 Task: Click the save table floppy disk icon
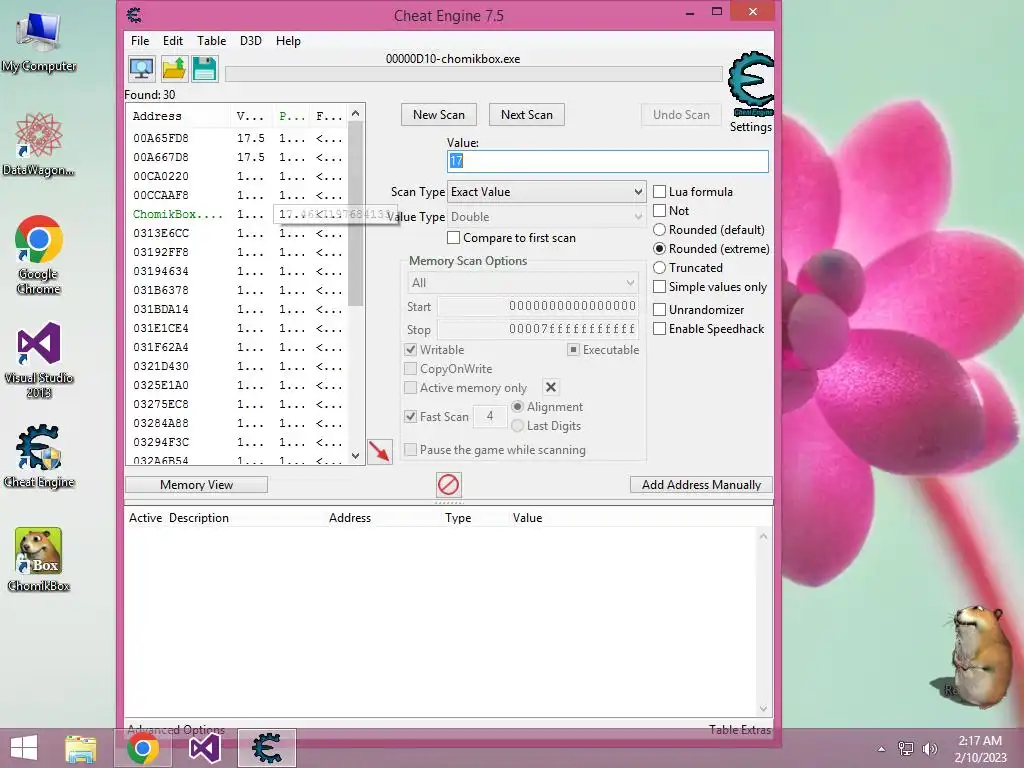click(x=204, y=69)
